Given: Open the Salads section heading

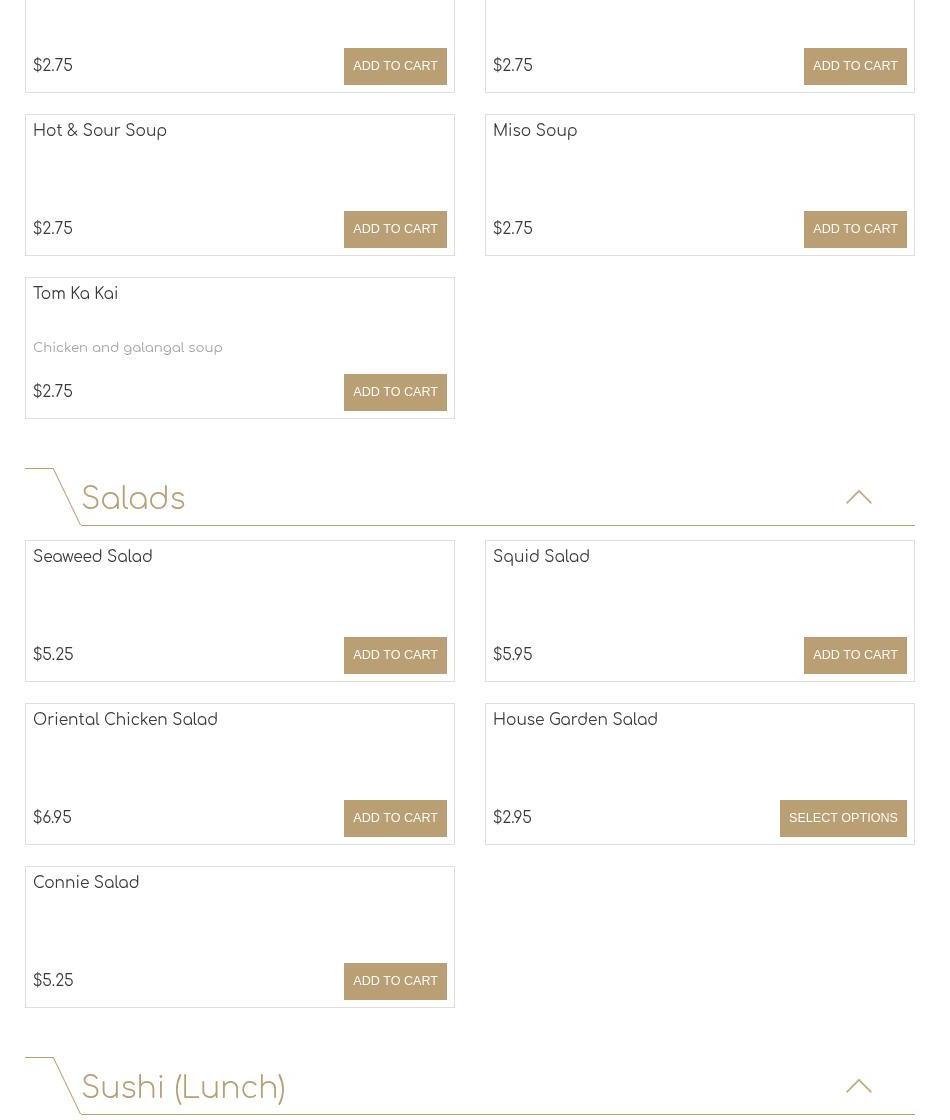Looking at the screenshot, I should click(134, 499).
